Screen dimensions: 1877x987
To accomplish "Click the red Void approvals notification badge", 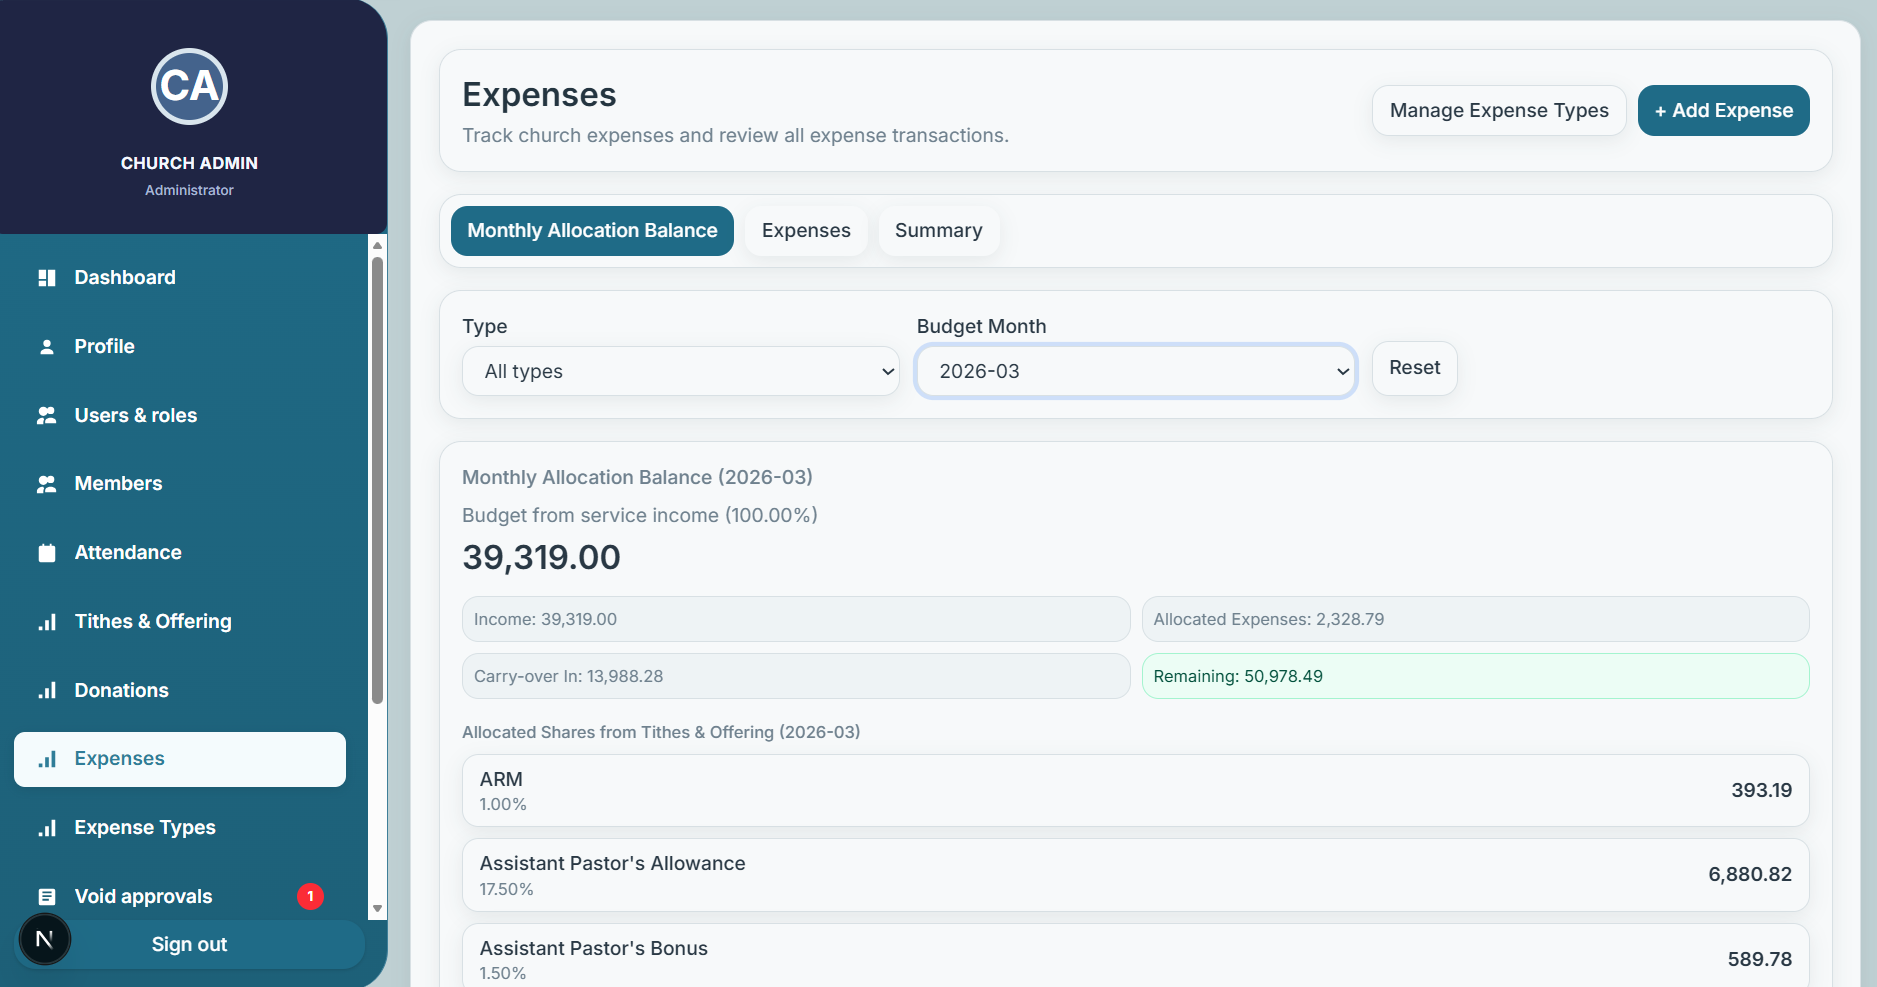I will point(310,896).
